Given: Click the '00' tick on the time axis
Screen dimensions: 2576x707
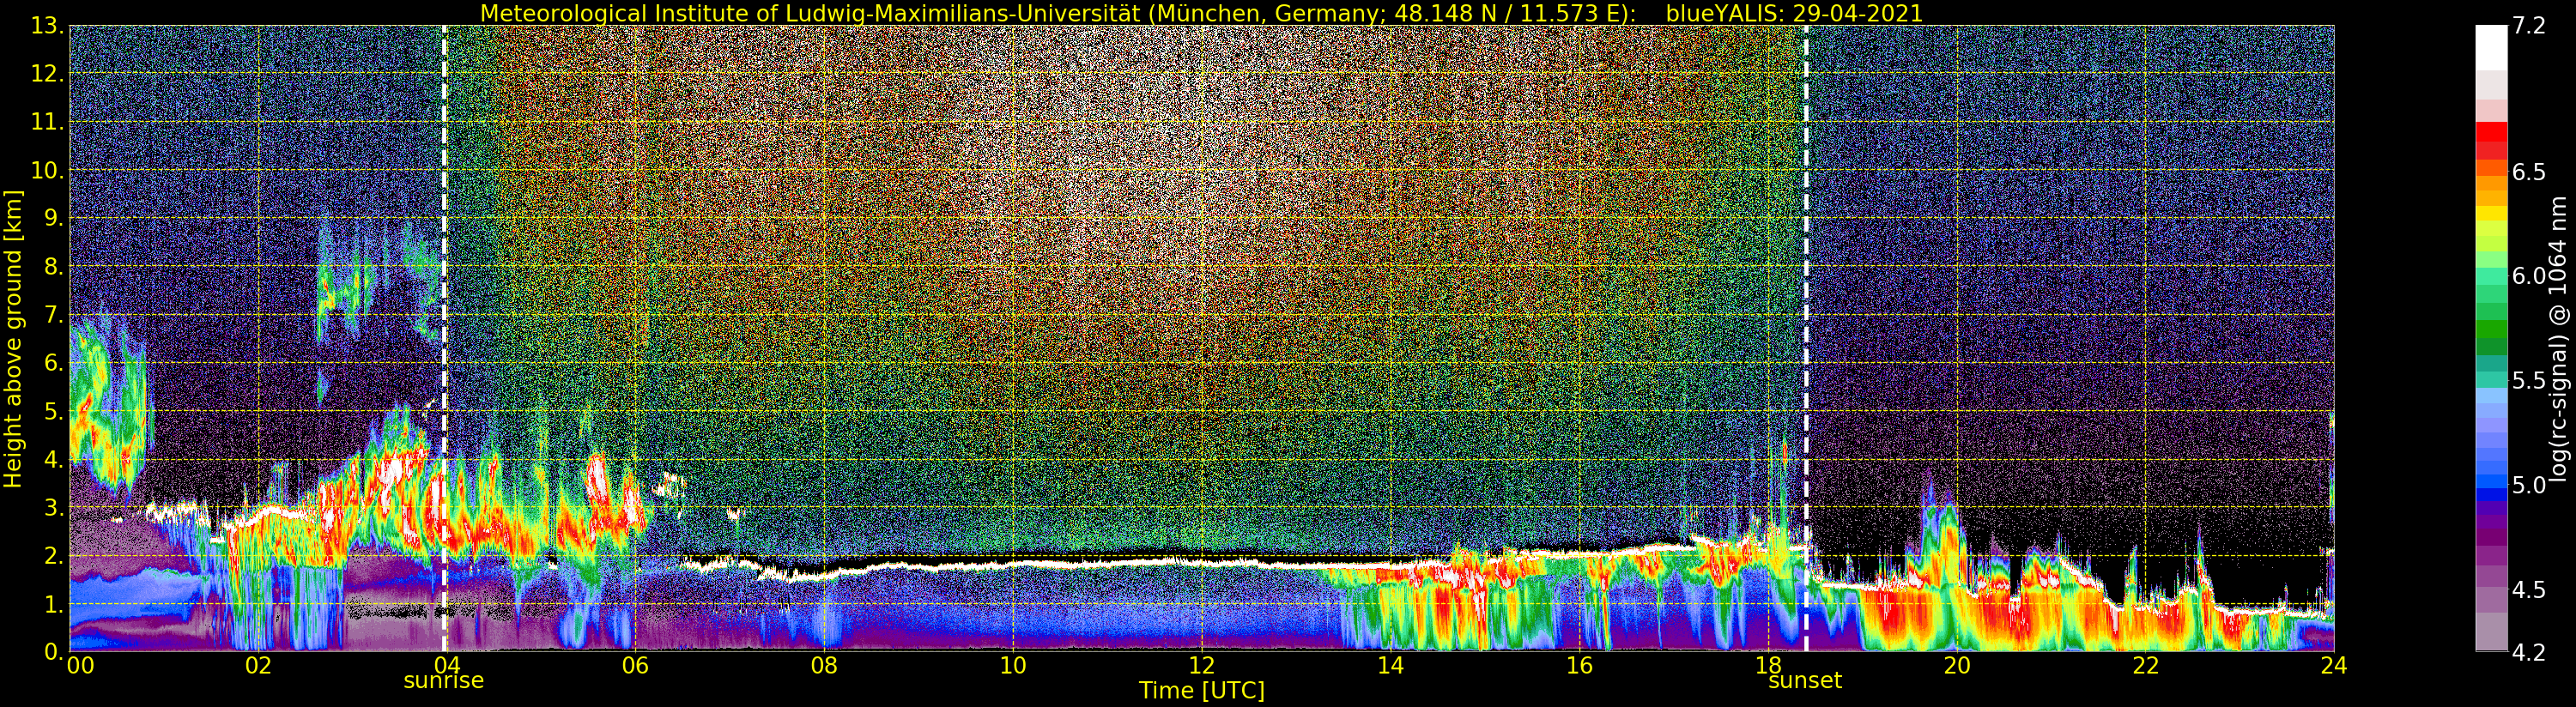Looking at the screenshot, I should click(80, 666).
